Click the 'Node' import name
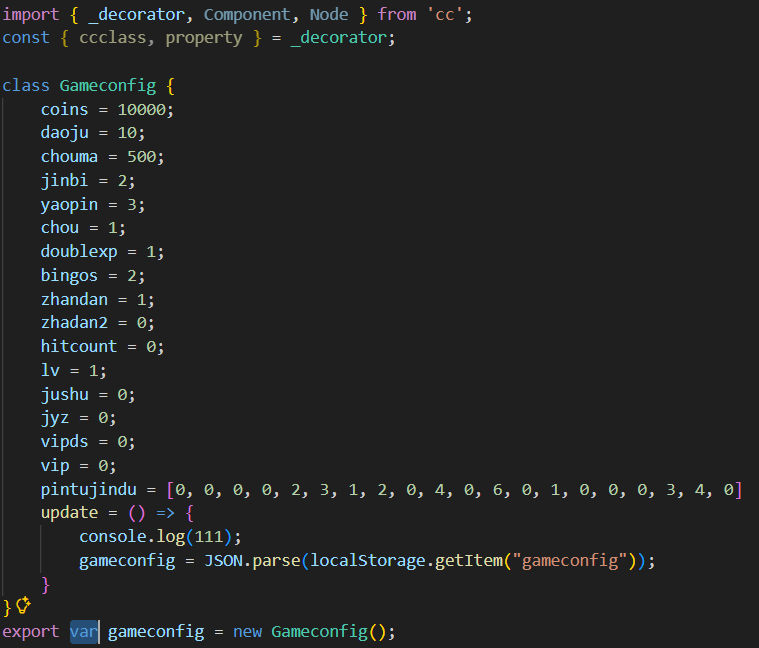 [329, 15]
